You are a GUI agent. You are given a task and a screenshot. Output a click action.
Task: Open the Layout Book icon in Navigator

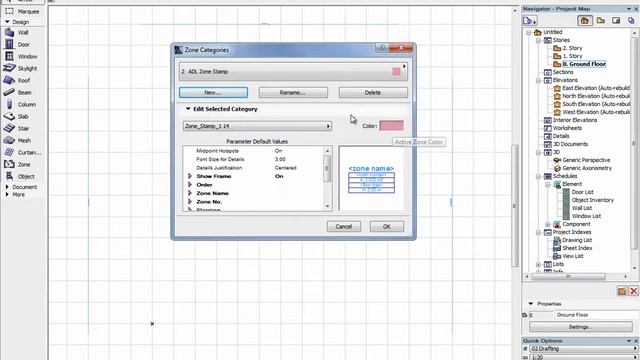coord(616,20)
